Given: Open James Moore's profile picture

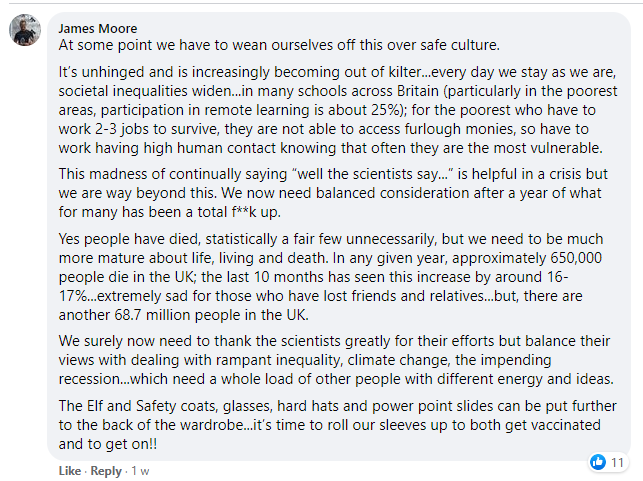Looking at the screenshot, I should [25, 30].
